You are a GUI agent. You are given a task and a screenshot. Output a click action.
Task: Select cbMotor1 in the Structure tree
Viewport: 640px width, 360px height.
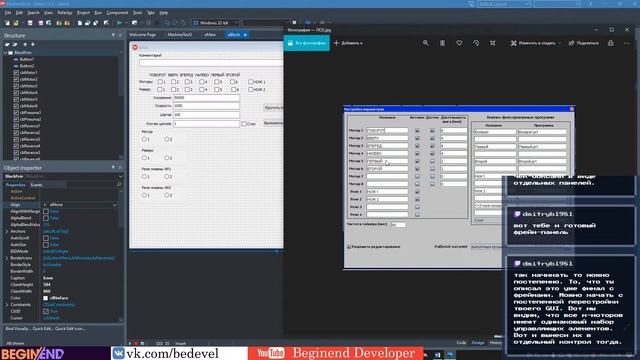point(28,73)
